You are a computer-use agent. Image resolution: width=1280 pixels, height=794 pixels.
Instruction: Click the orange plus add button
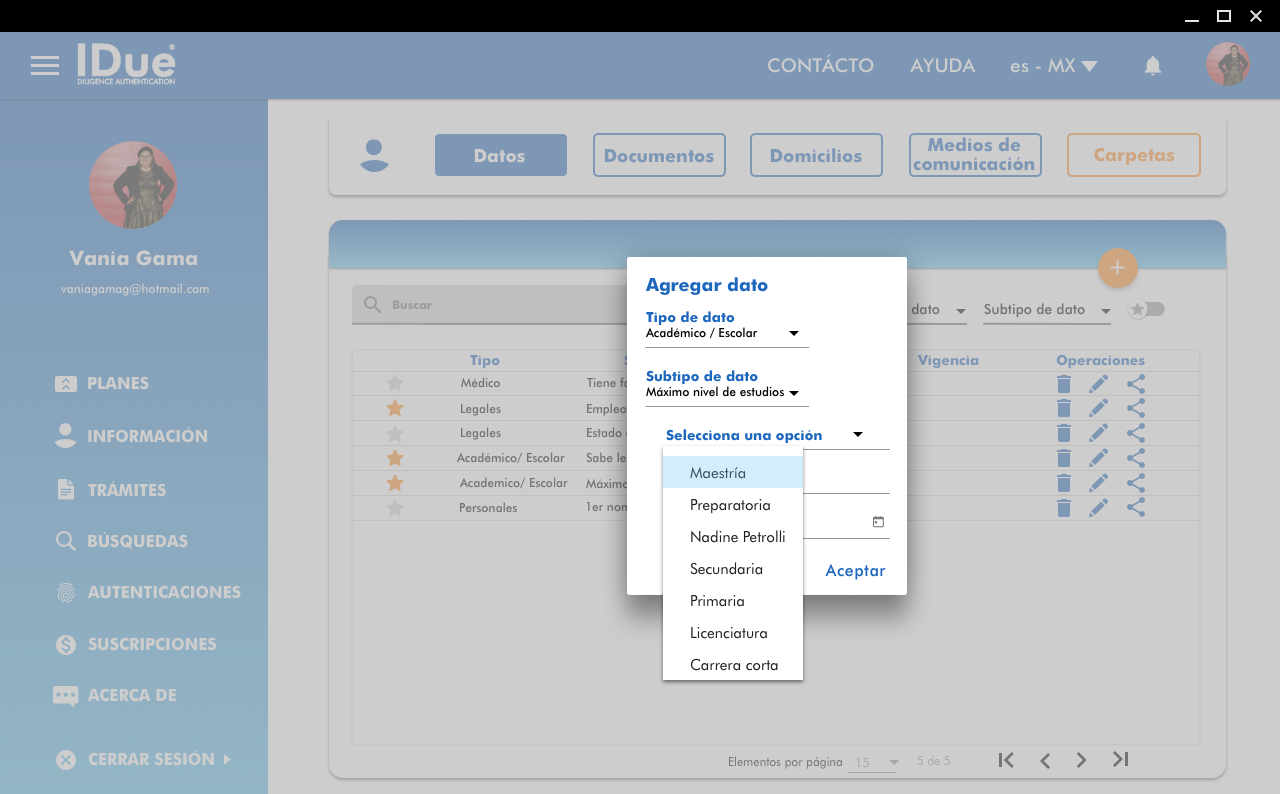point(1117,268)
